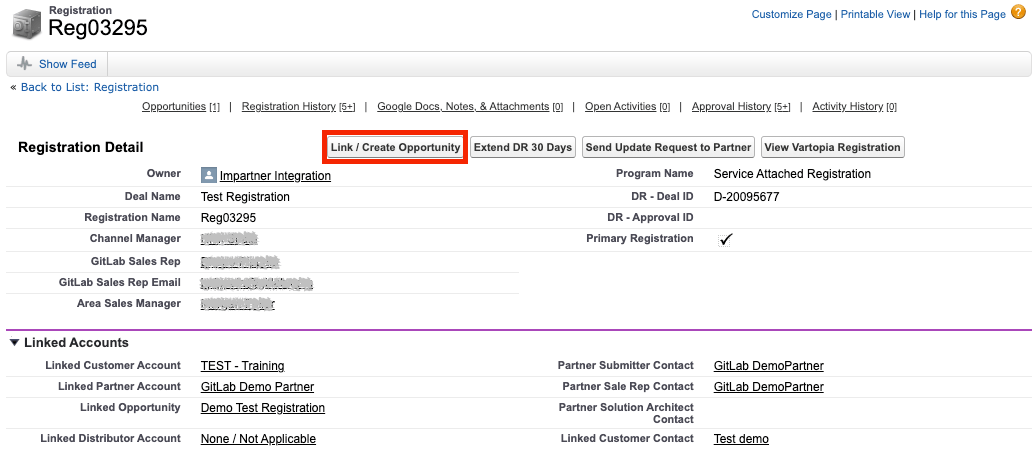Click Send Update Request to Partner
Viewport: 1034px width, 464px height.
point(668,148)
